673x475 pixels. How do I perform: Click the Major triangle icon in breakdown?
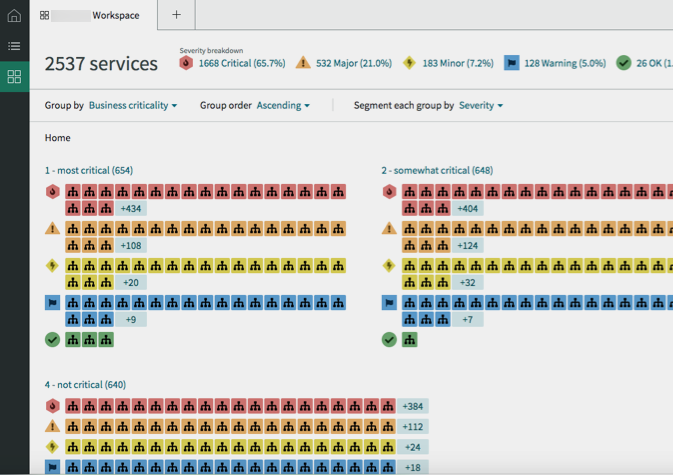303,63
